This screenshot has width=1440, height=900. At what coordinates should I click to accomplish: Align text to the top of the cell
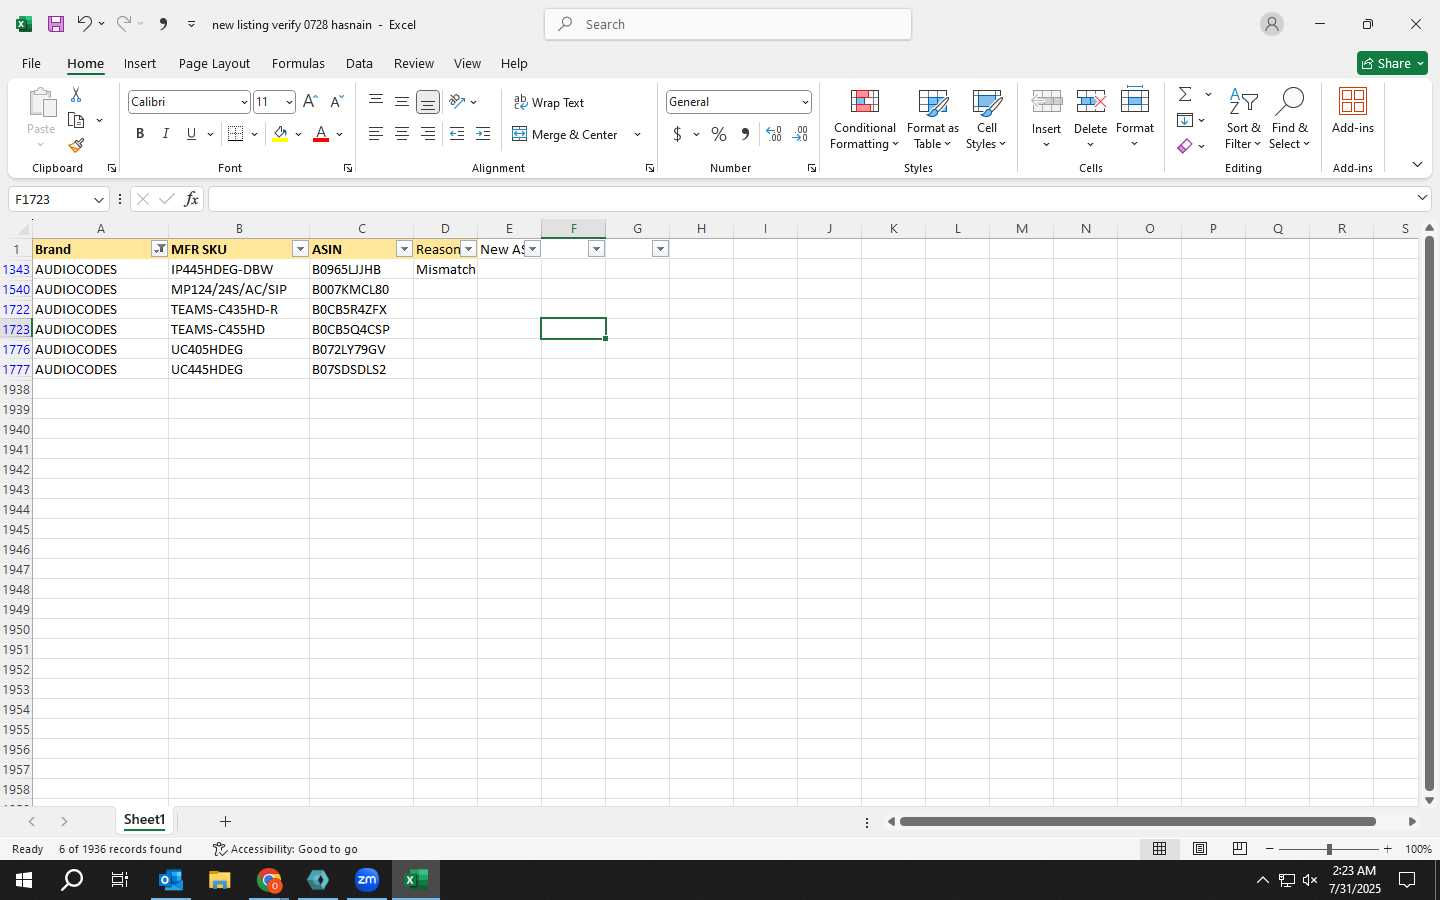pyautogui.click(x=376, y=102)
